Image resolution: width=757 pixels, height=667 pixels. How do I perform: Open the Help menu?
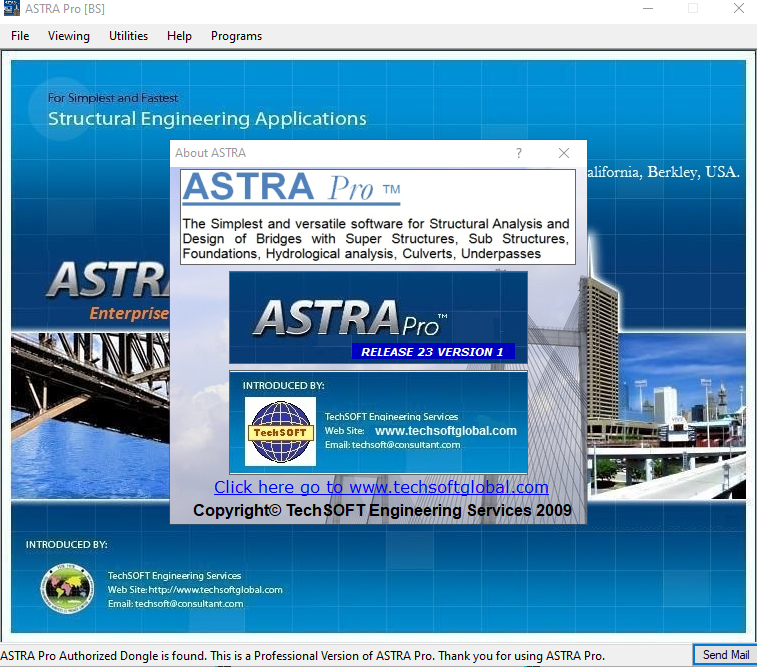179,36
